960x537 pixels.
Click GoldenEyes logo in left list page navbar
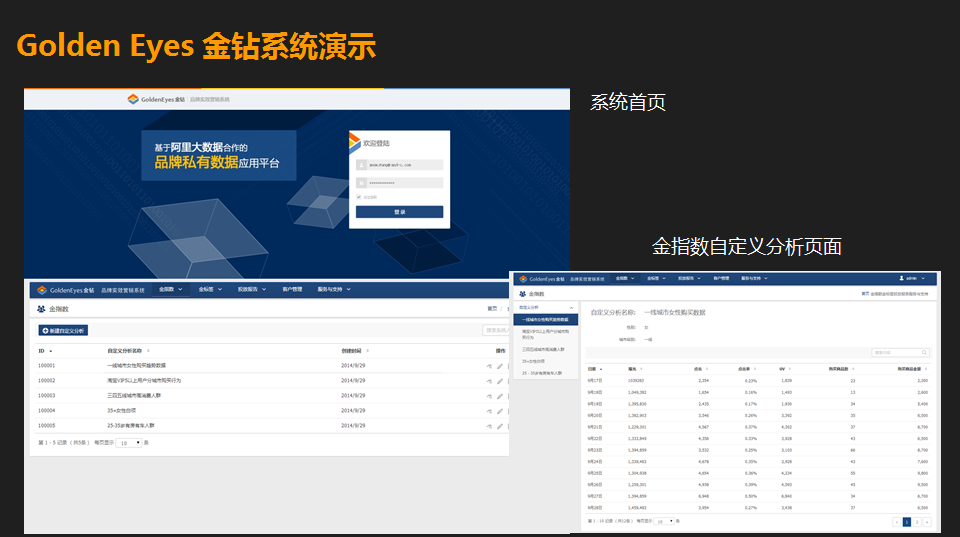pos(66,290)
